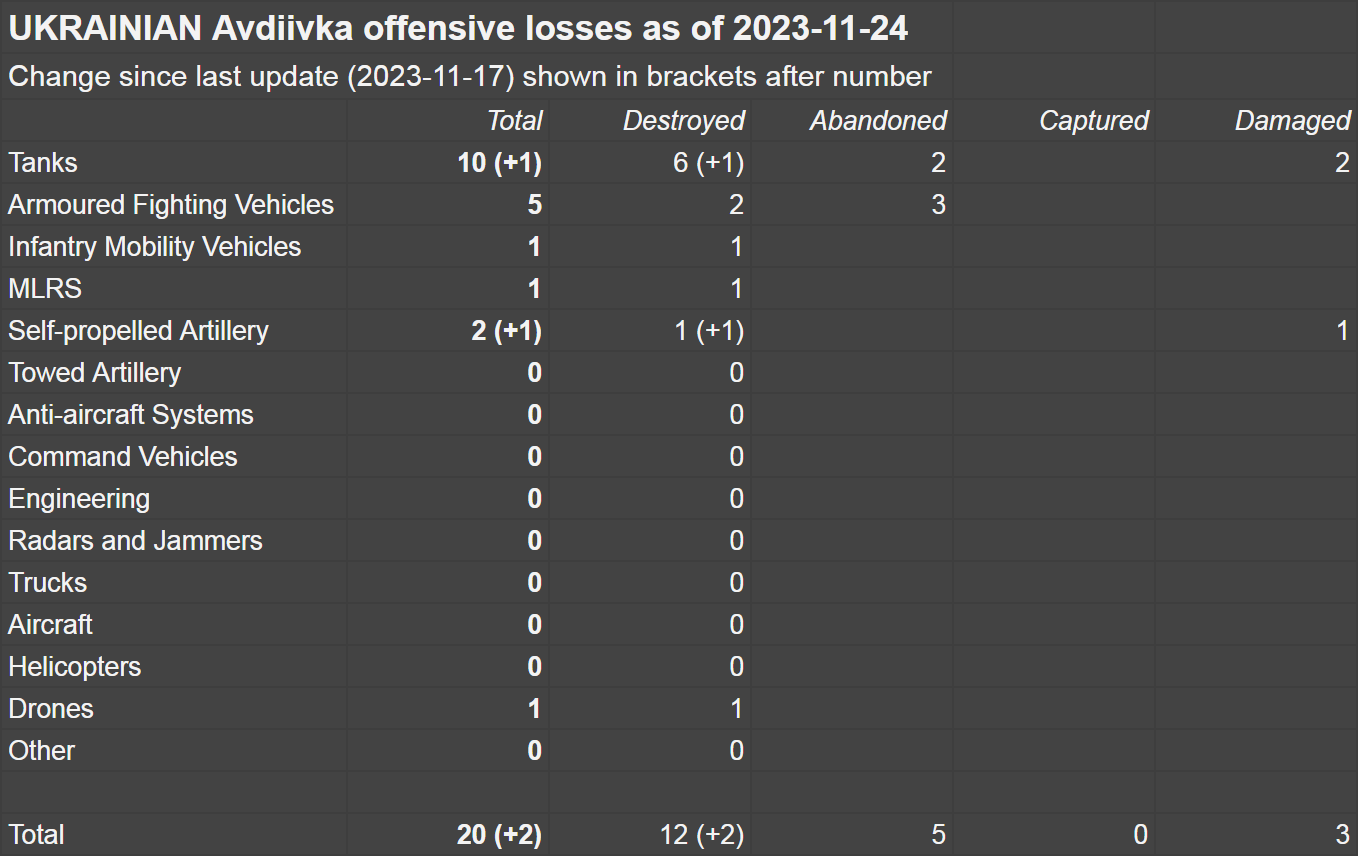Select the 'Tanks' row label
Viewport: 1358px width, 856px height.
coord(43,163)
